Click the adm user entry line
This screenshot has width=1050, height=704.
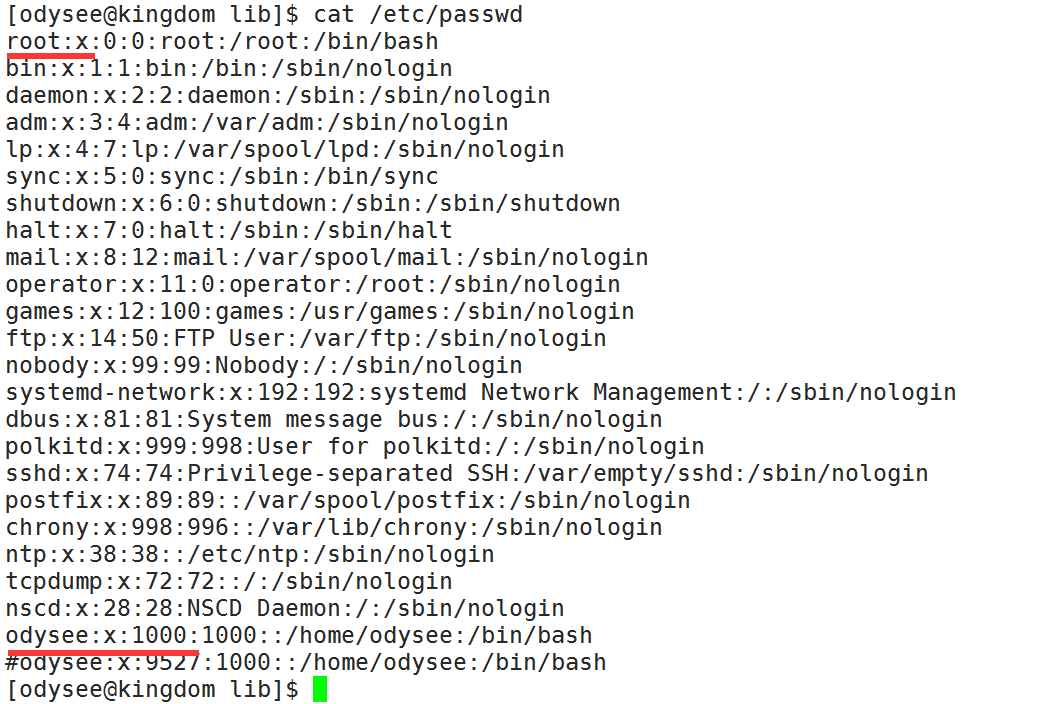click(x=257, y=123)
